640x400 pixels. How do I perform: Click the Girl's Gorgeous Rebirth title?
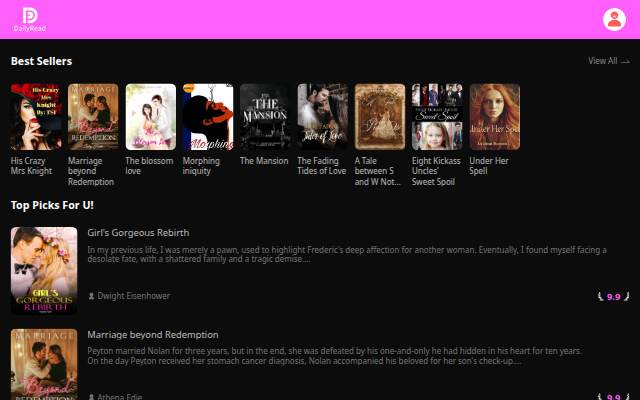(x=138, y=233)
